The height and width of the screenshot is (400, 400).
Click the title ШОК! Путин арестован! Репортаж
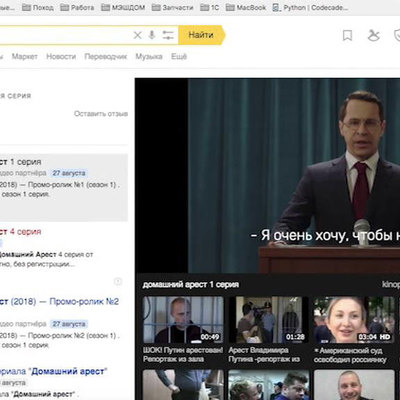(183, 355)
